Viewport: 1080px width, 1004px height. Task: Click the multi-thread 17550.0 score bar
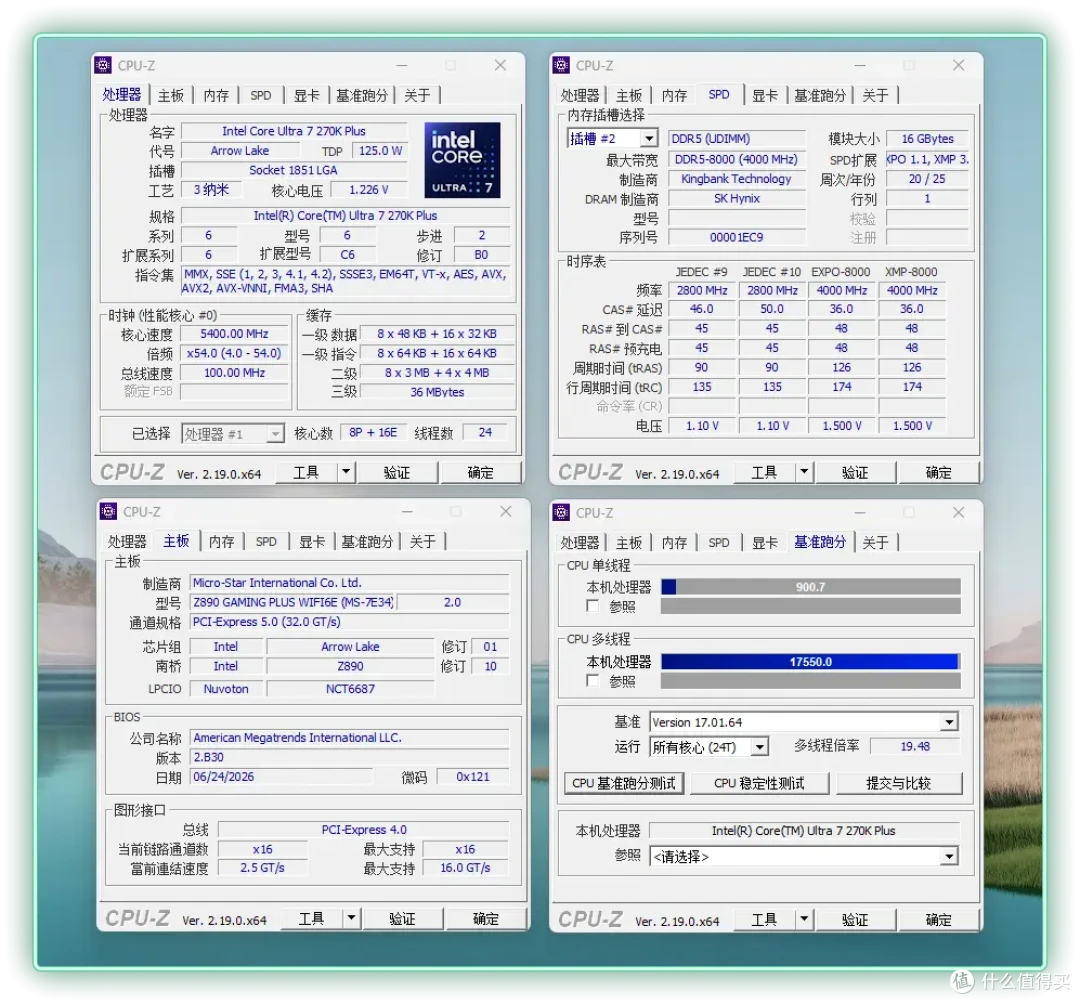point(811,662)
